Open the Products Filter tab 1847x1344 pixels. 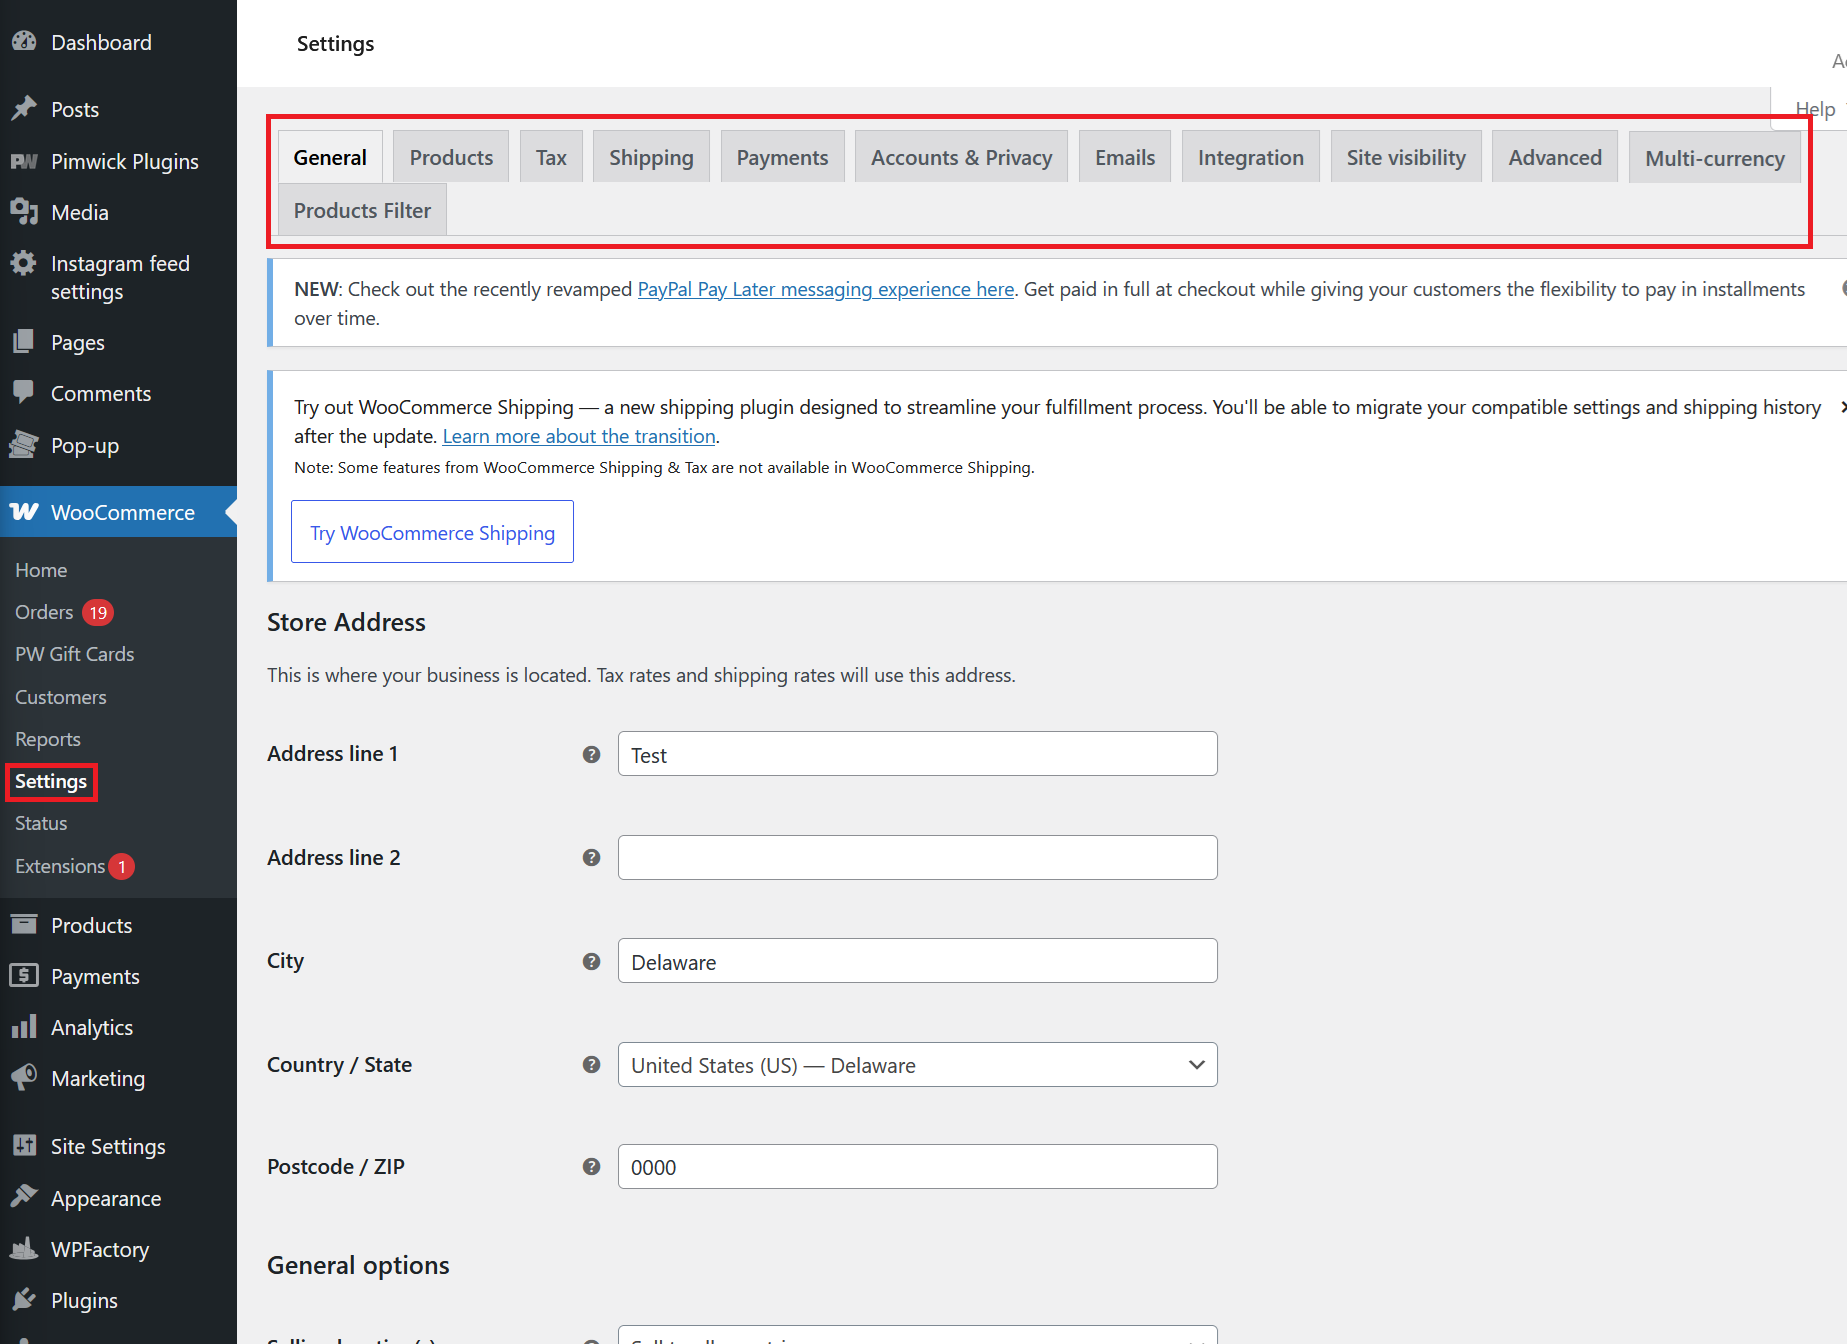[362, 210]
